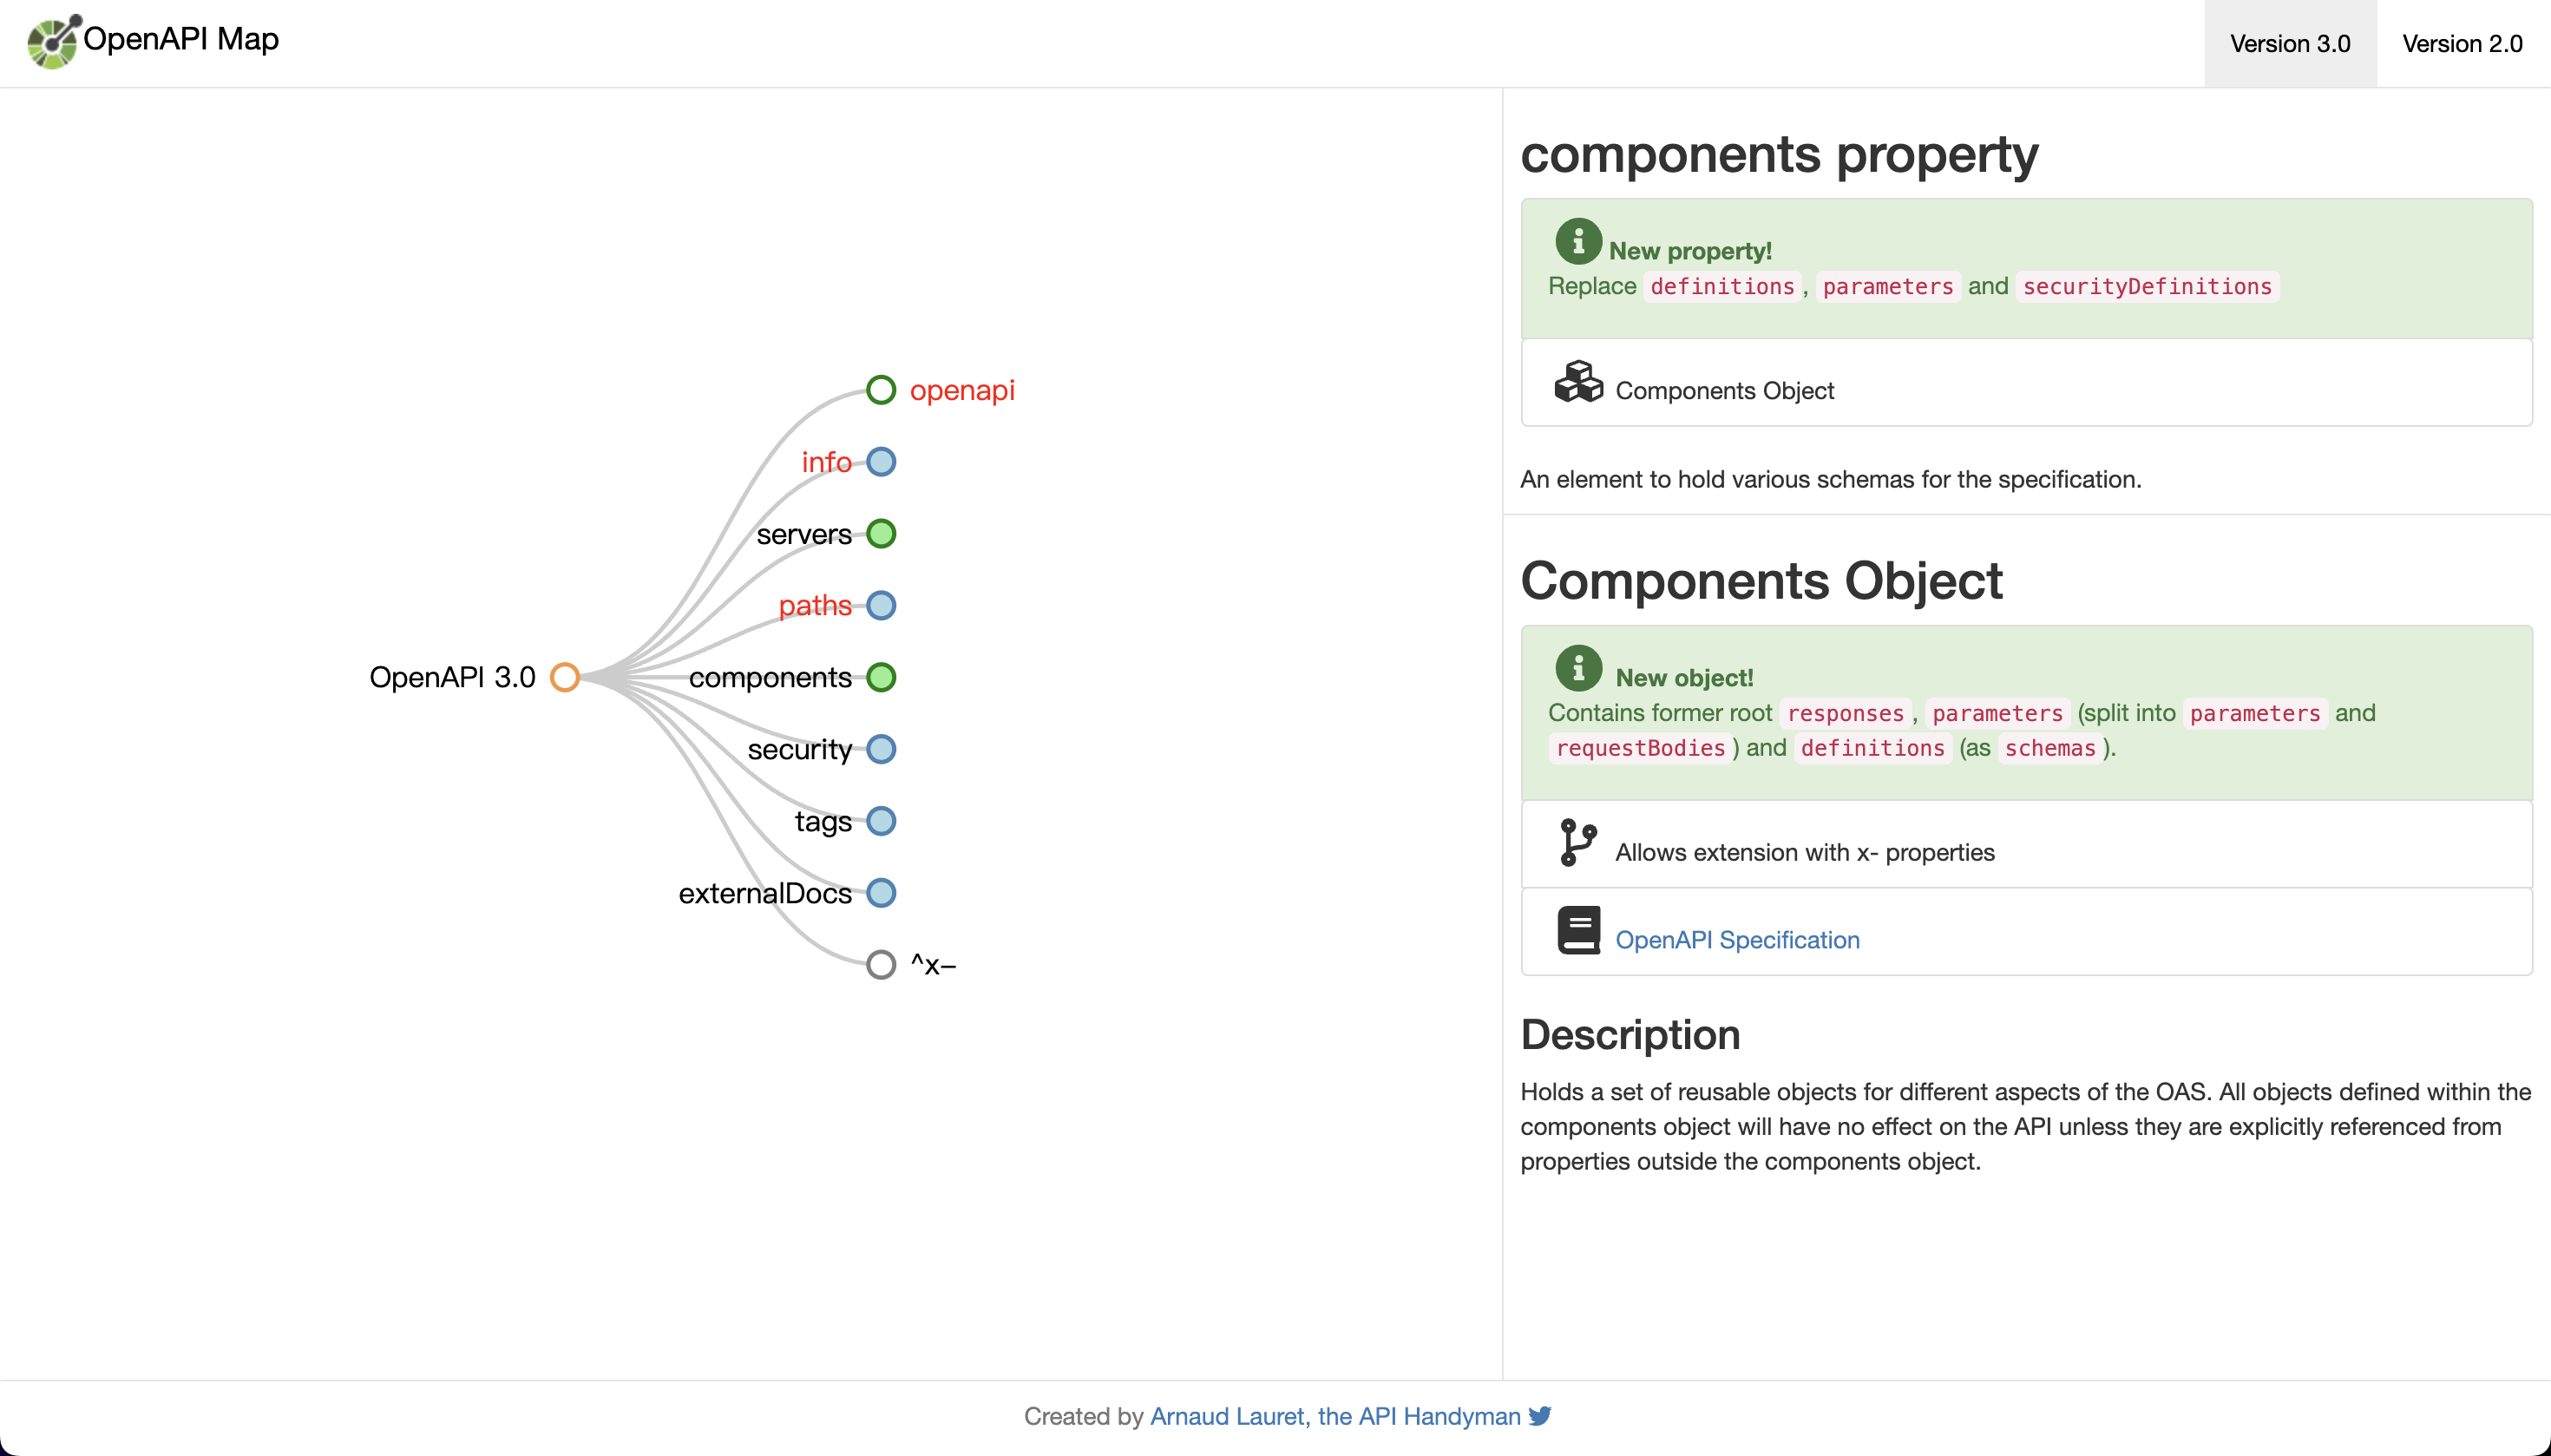Expand the components node in the map
This screenshot has width=2551, height=1456.
(881, 677)
